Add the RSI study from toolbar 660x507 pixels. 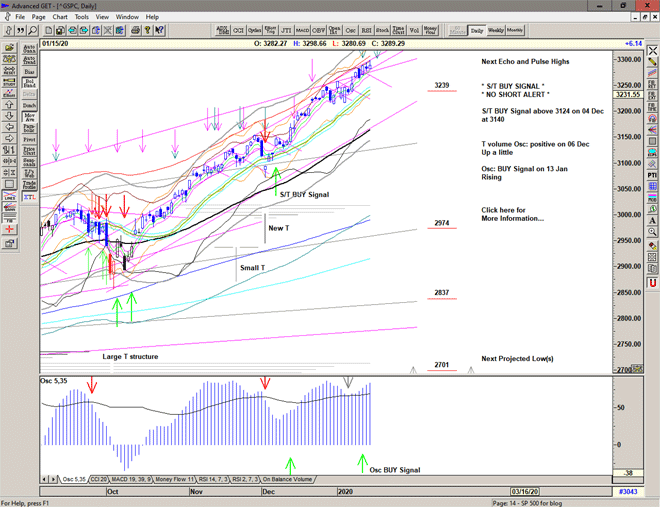(366, 30)
